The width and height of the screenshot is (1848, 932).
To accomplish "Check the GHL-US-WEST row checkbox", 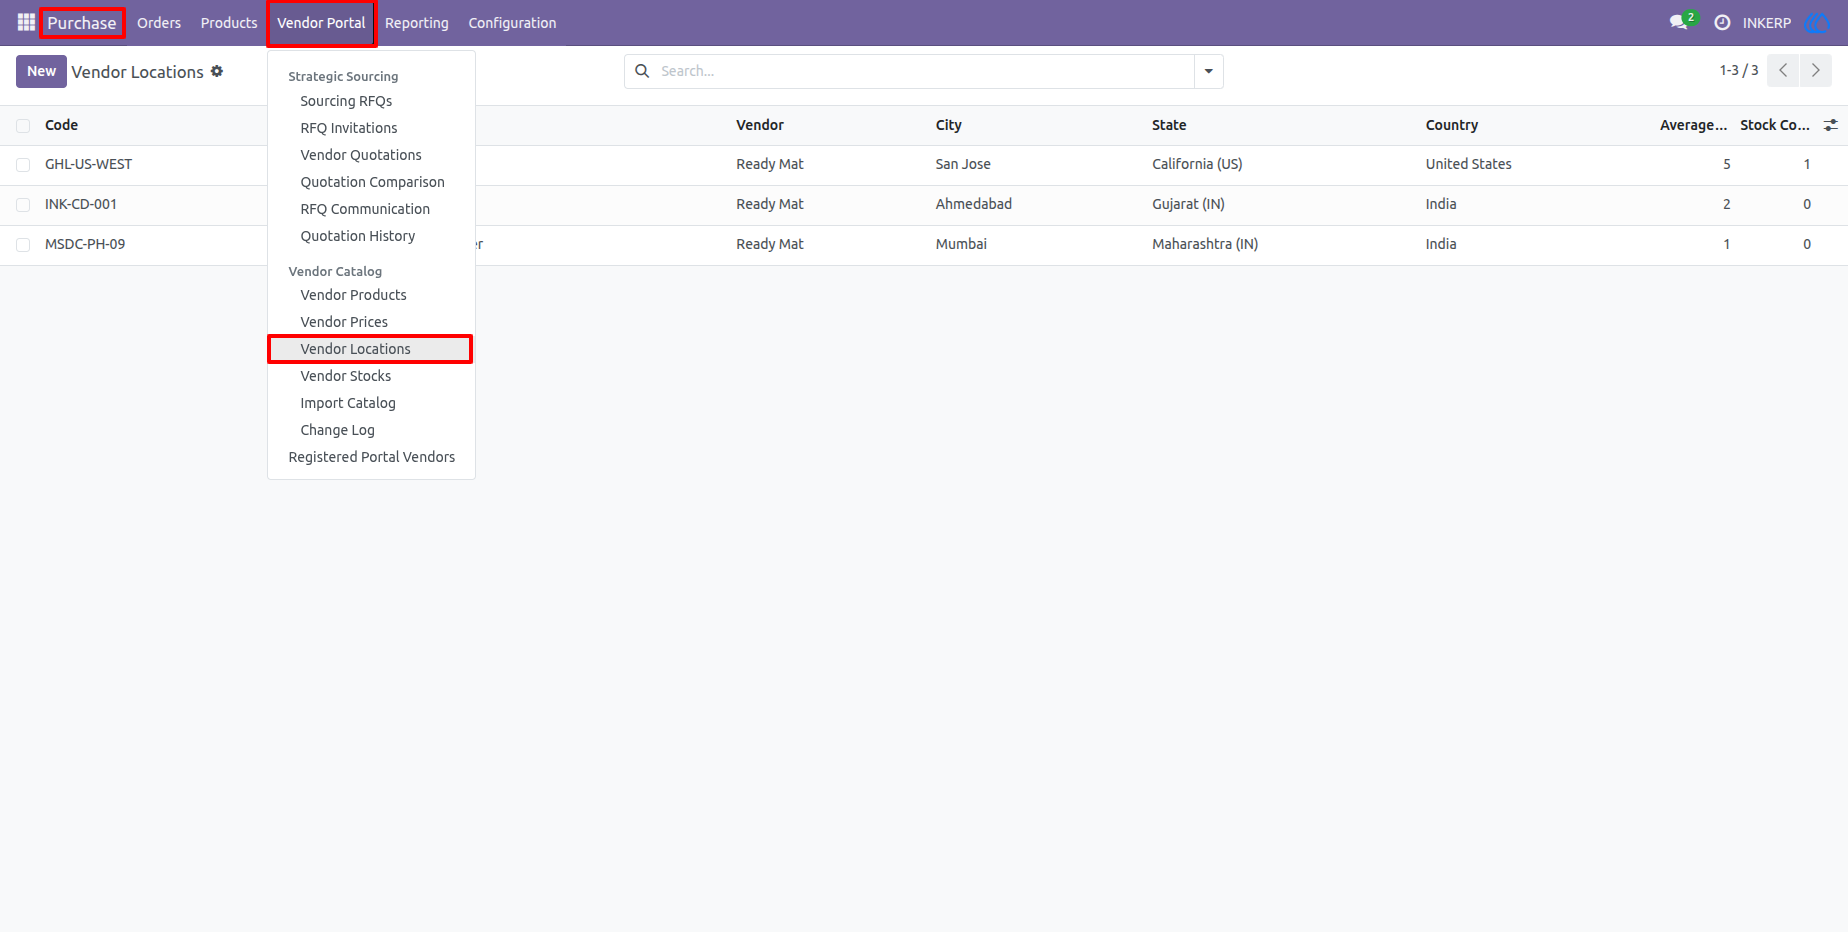I will click(x=23, y=165).
